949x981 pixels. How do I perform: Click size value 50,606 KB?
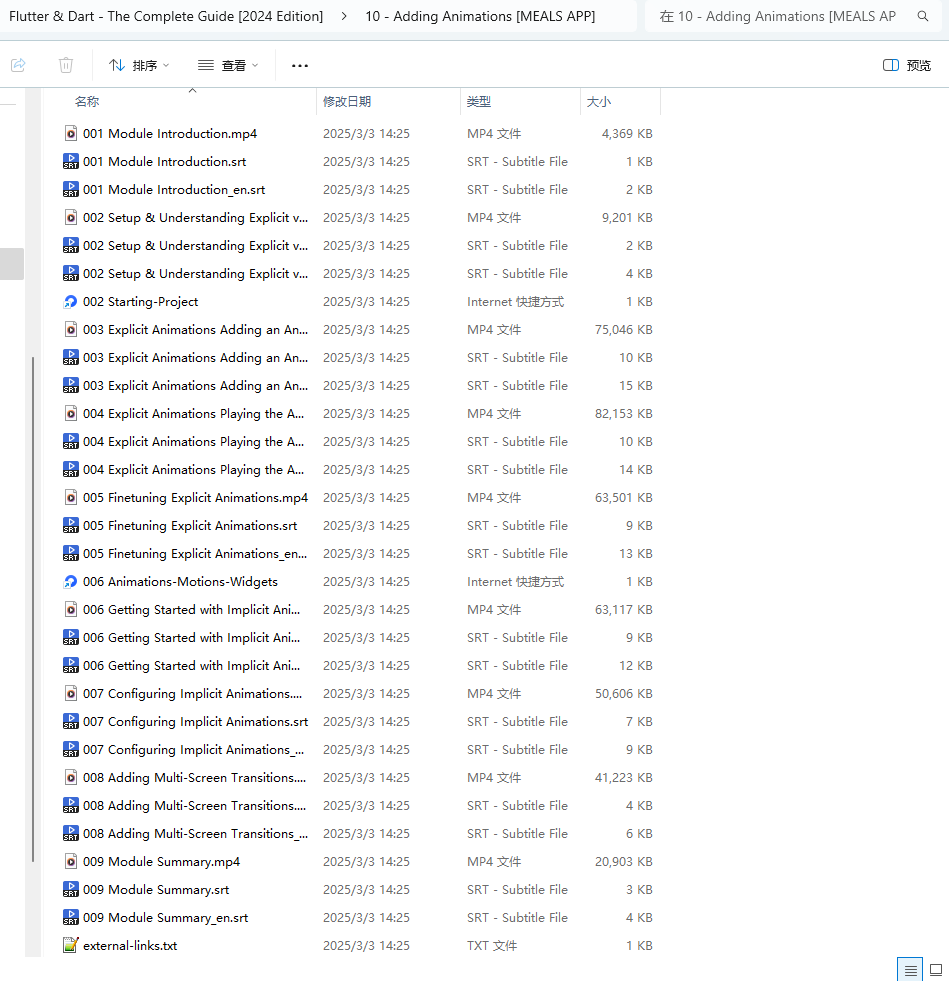(x=623, y=693)
